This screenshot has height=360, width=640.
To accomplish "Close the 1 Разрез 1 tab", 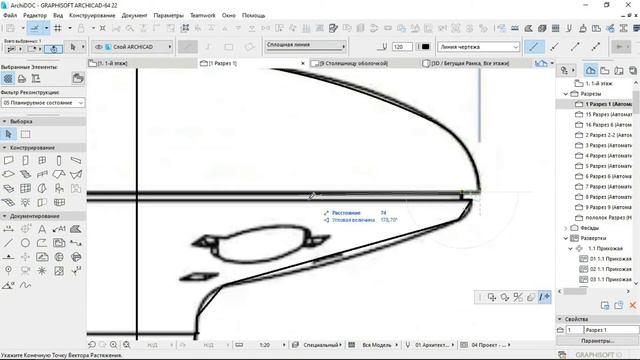I will 303,63.
